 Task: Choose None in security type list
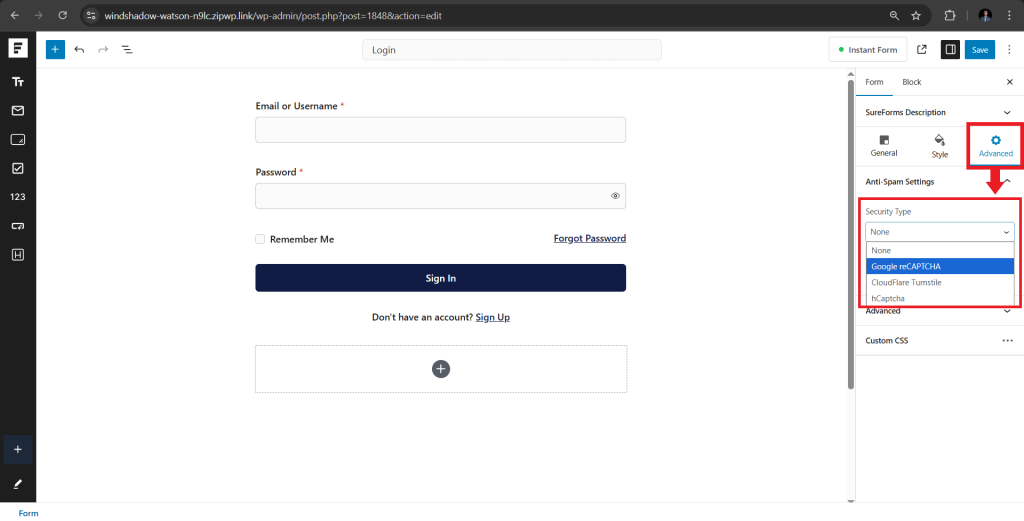click(x=940, y=250)
